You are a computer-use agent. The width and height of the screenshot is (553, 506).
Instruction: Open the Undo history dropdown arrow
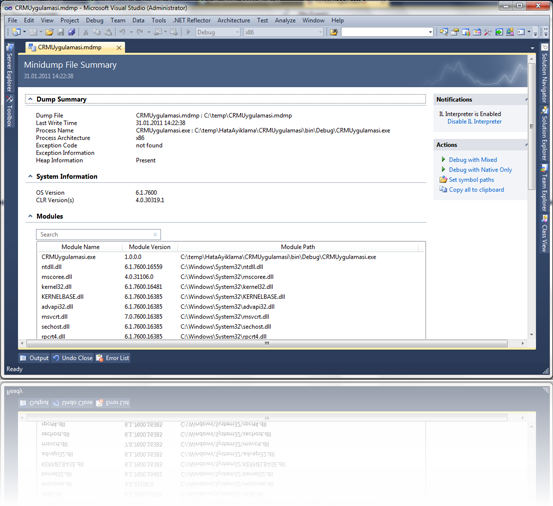131,32
